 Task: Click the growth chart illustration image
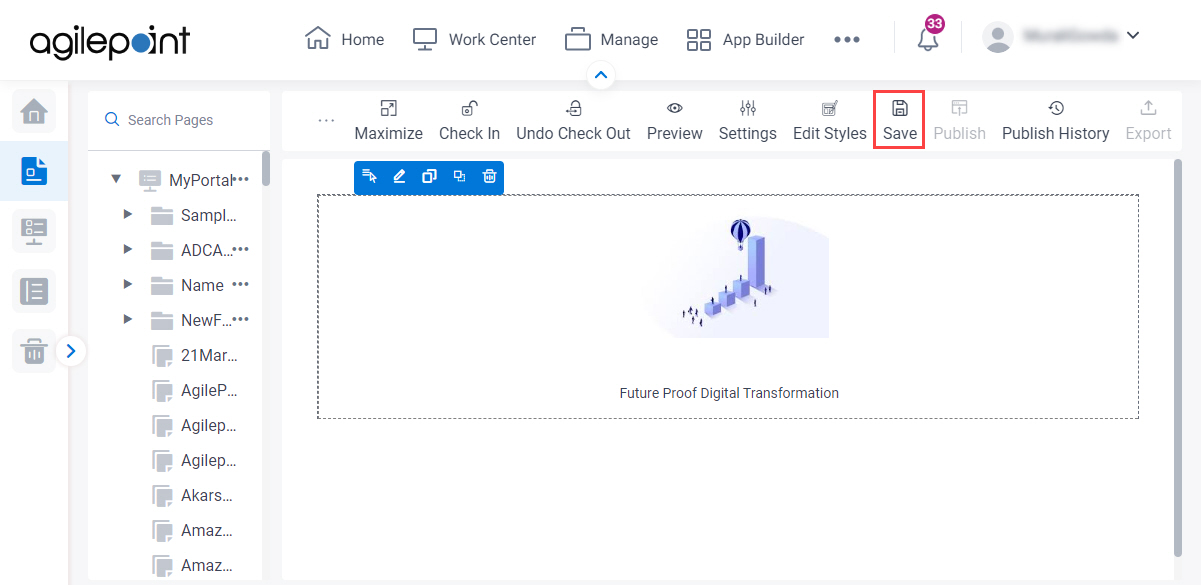(739, 277)
